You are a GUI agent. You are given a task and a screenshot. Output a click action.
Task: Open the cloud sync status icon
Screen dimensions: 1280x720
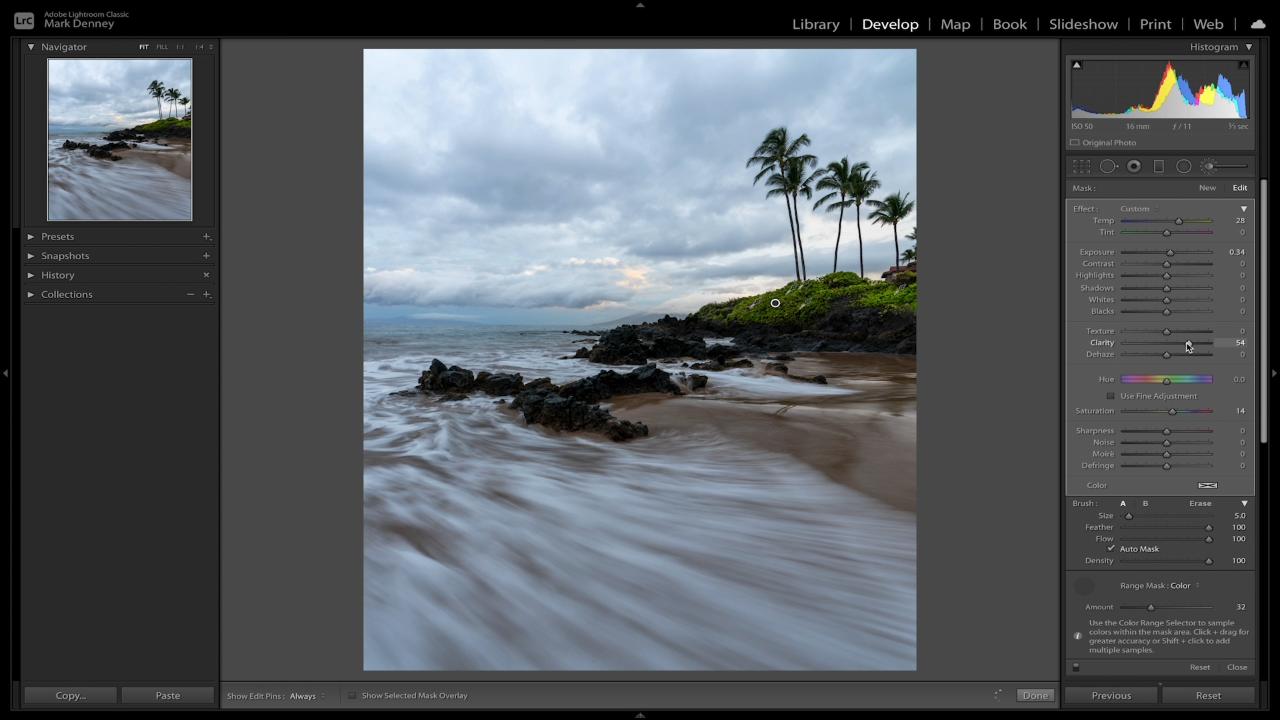pyautogui.click(x=1258, y=24)
